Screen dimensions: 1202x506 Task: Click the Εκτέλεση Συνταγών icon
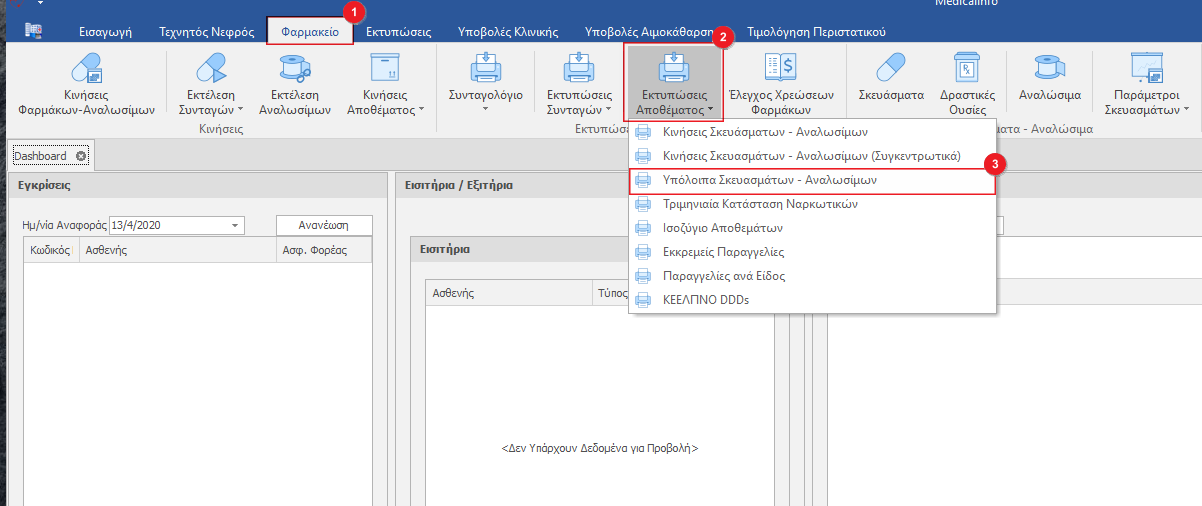pyautogui.click(x=211, y=70)
